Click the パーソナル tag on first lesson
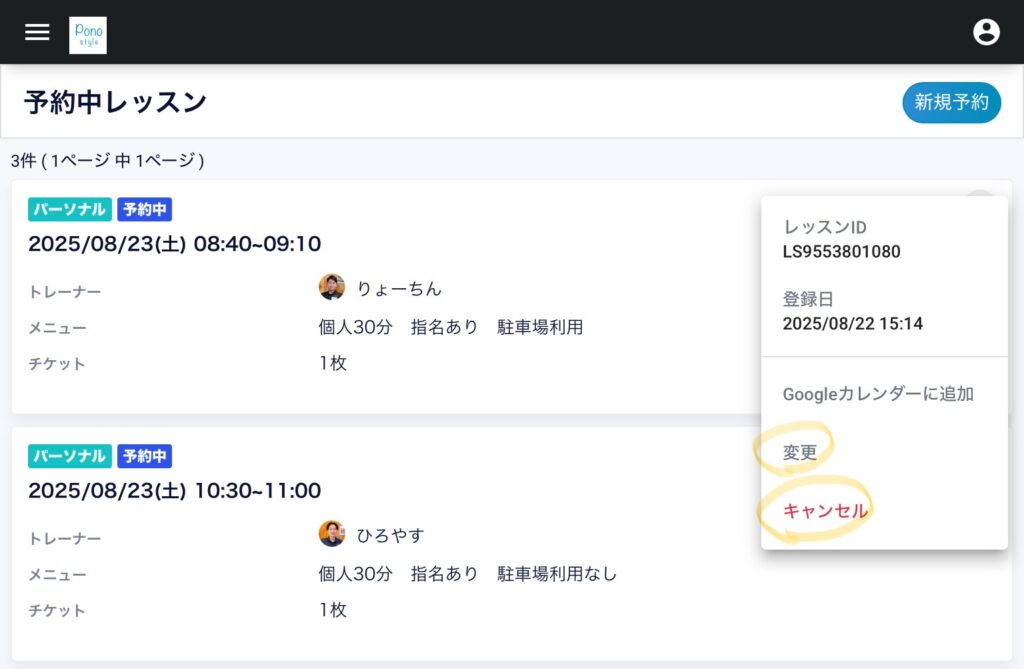This screenshot has width=1024, height=669. [x=70, y=209]
